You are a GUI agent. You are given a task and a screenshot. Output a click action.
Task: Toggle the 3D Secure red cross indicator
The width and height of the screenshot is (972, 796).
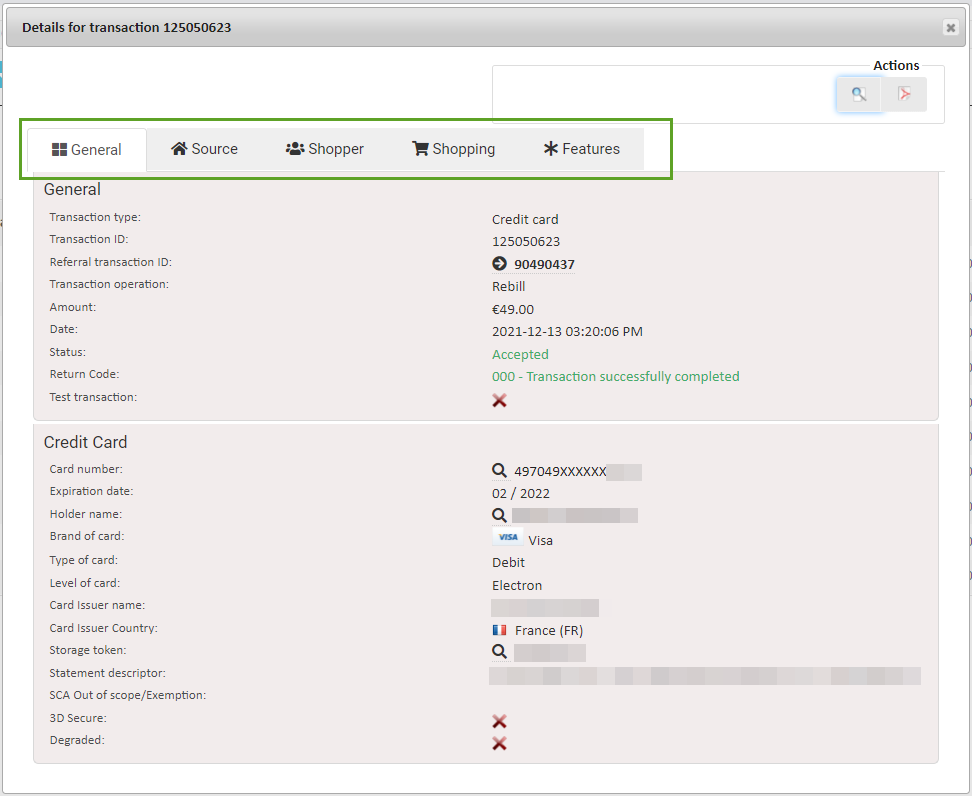499,721
